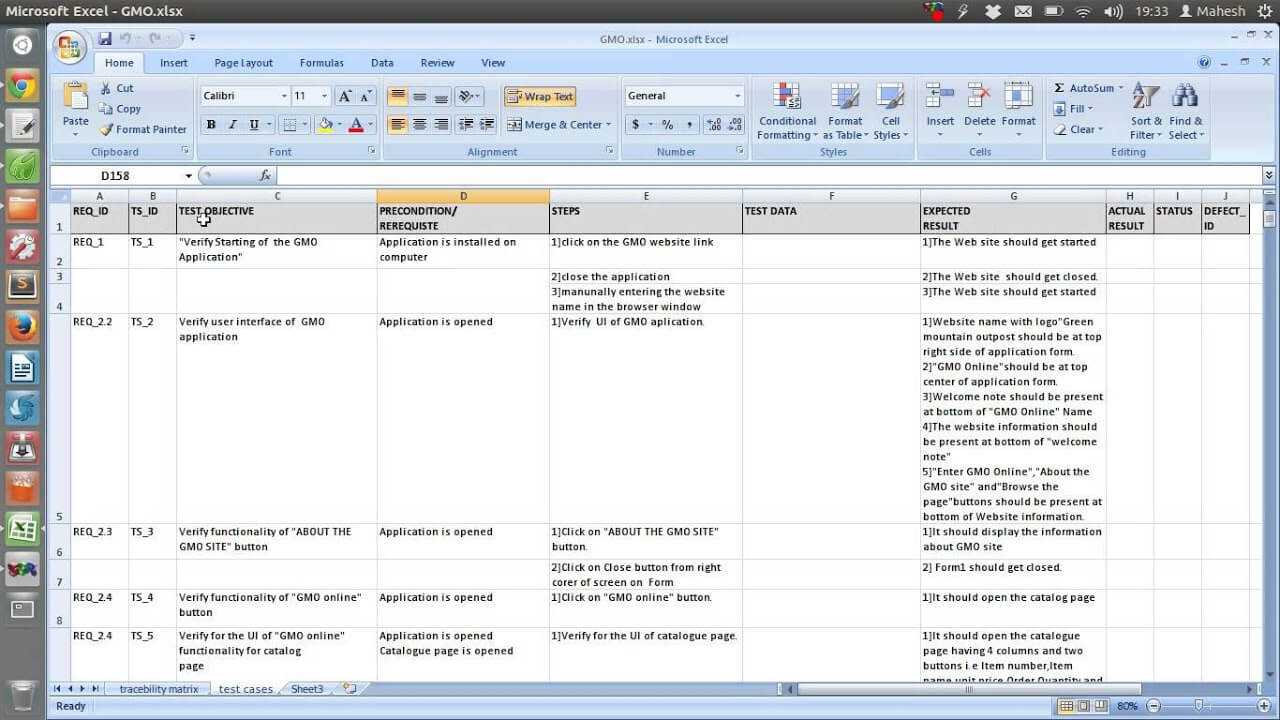Open Find & Select menu
The image size is (1280, 720).
pyautogui.click(x=1186, y=111)
